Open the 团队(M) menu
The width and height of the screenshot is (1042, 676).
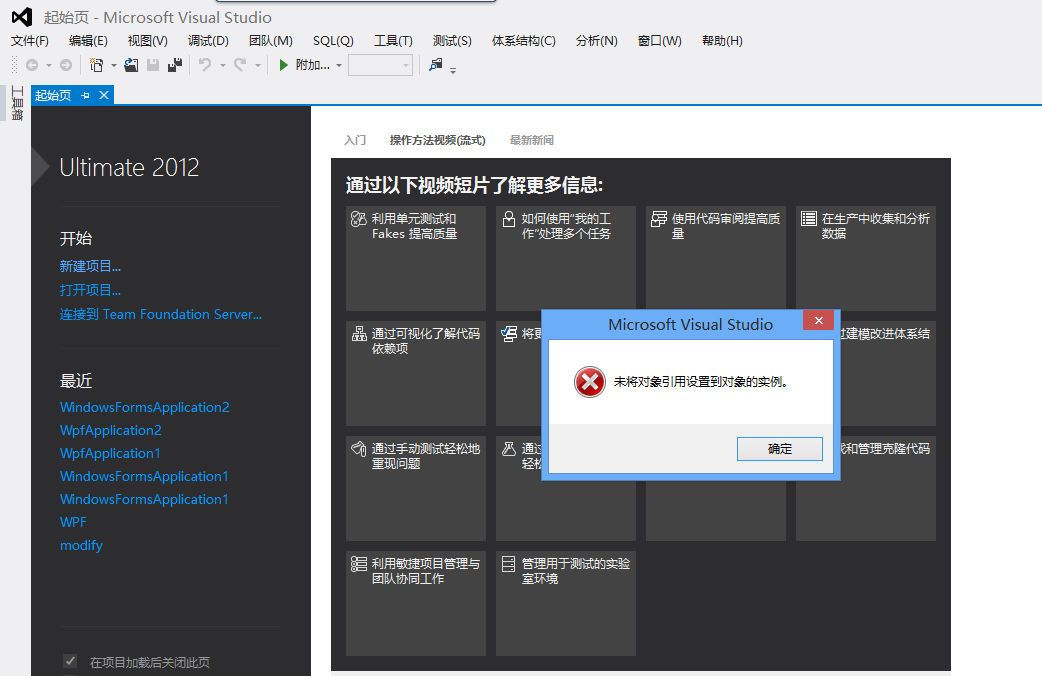(270, 41)
